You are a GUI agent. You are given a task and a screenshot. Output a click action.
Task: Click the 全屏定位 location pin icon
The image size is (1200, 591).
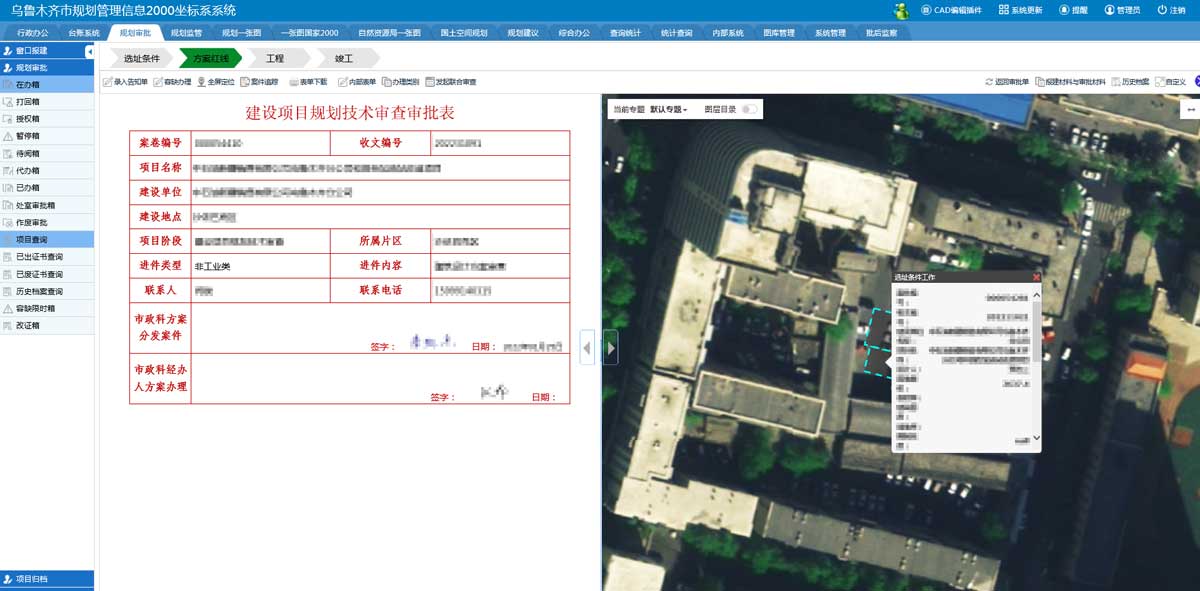201,82
